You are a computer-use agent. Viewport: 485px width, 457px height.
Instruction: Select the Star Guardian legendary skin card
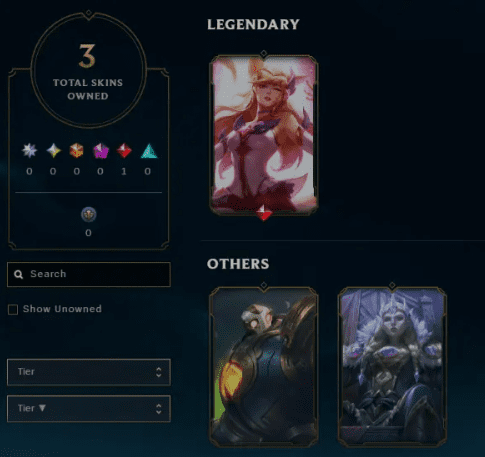pos(264,134)
